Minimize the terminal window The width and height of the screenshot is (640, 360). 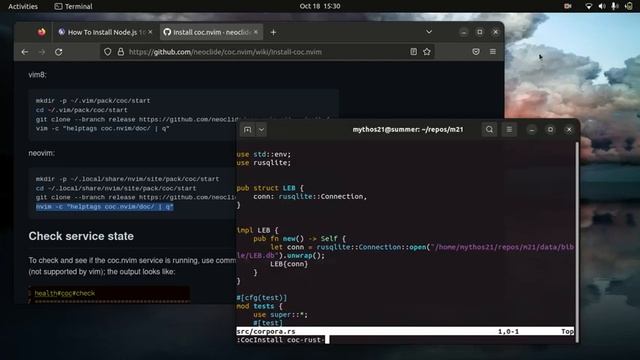[x=531, y=129]
